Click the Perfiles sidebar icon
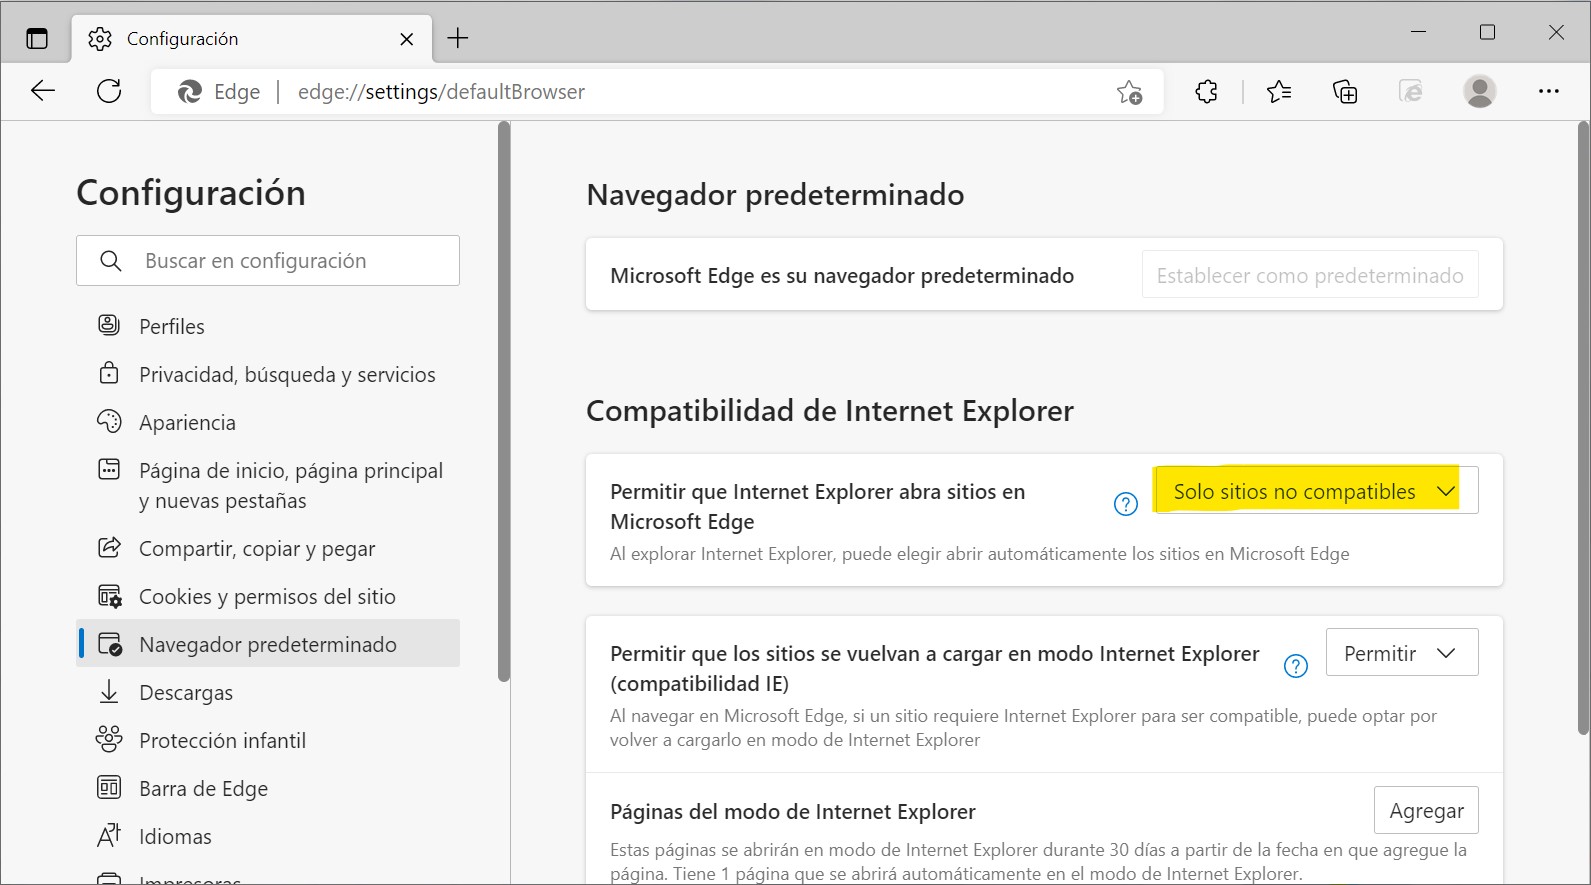This screenshot has height=885, width=1591. [109, 325]
